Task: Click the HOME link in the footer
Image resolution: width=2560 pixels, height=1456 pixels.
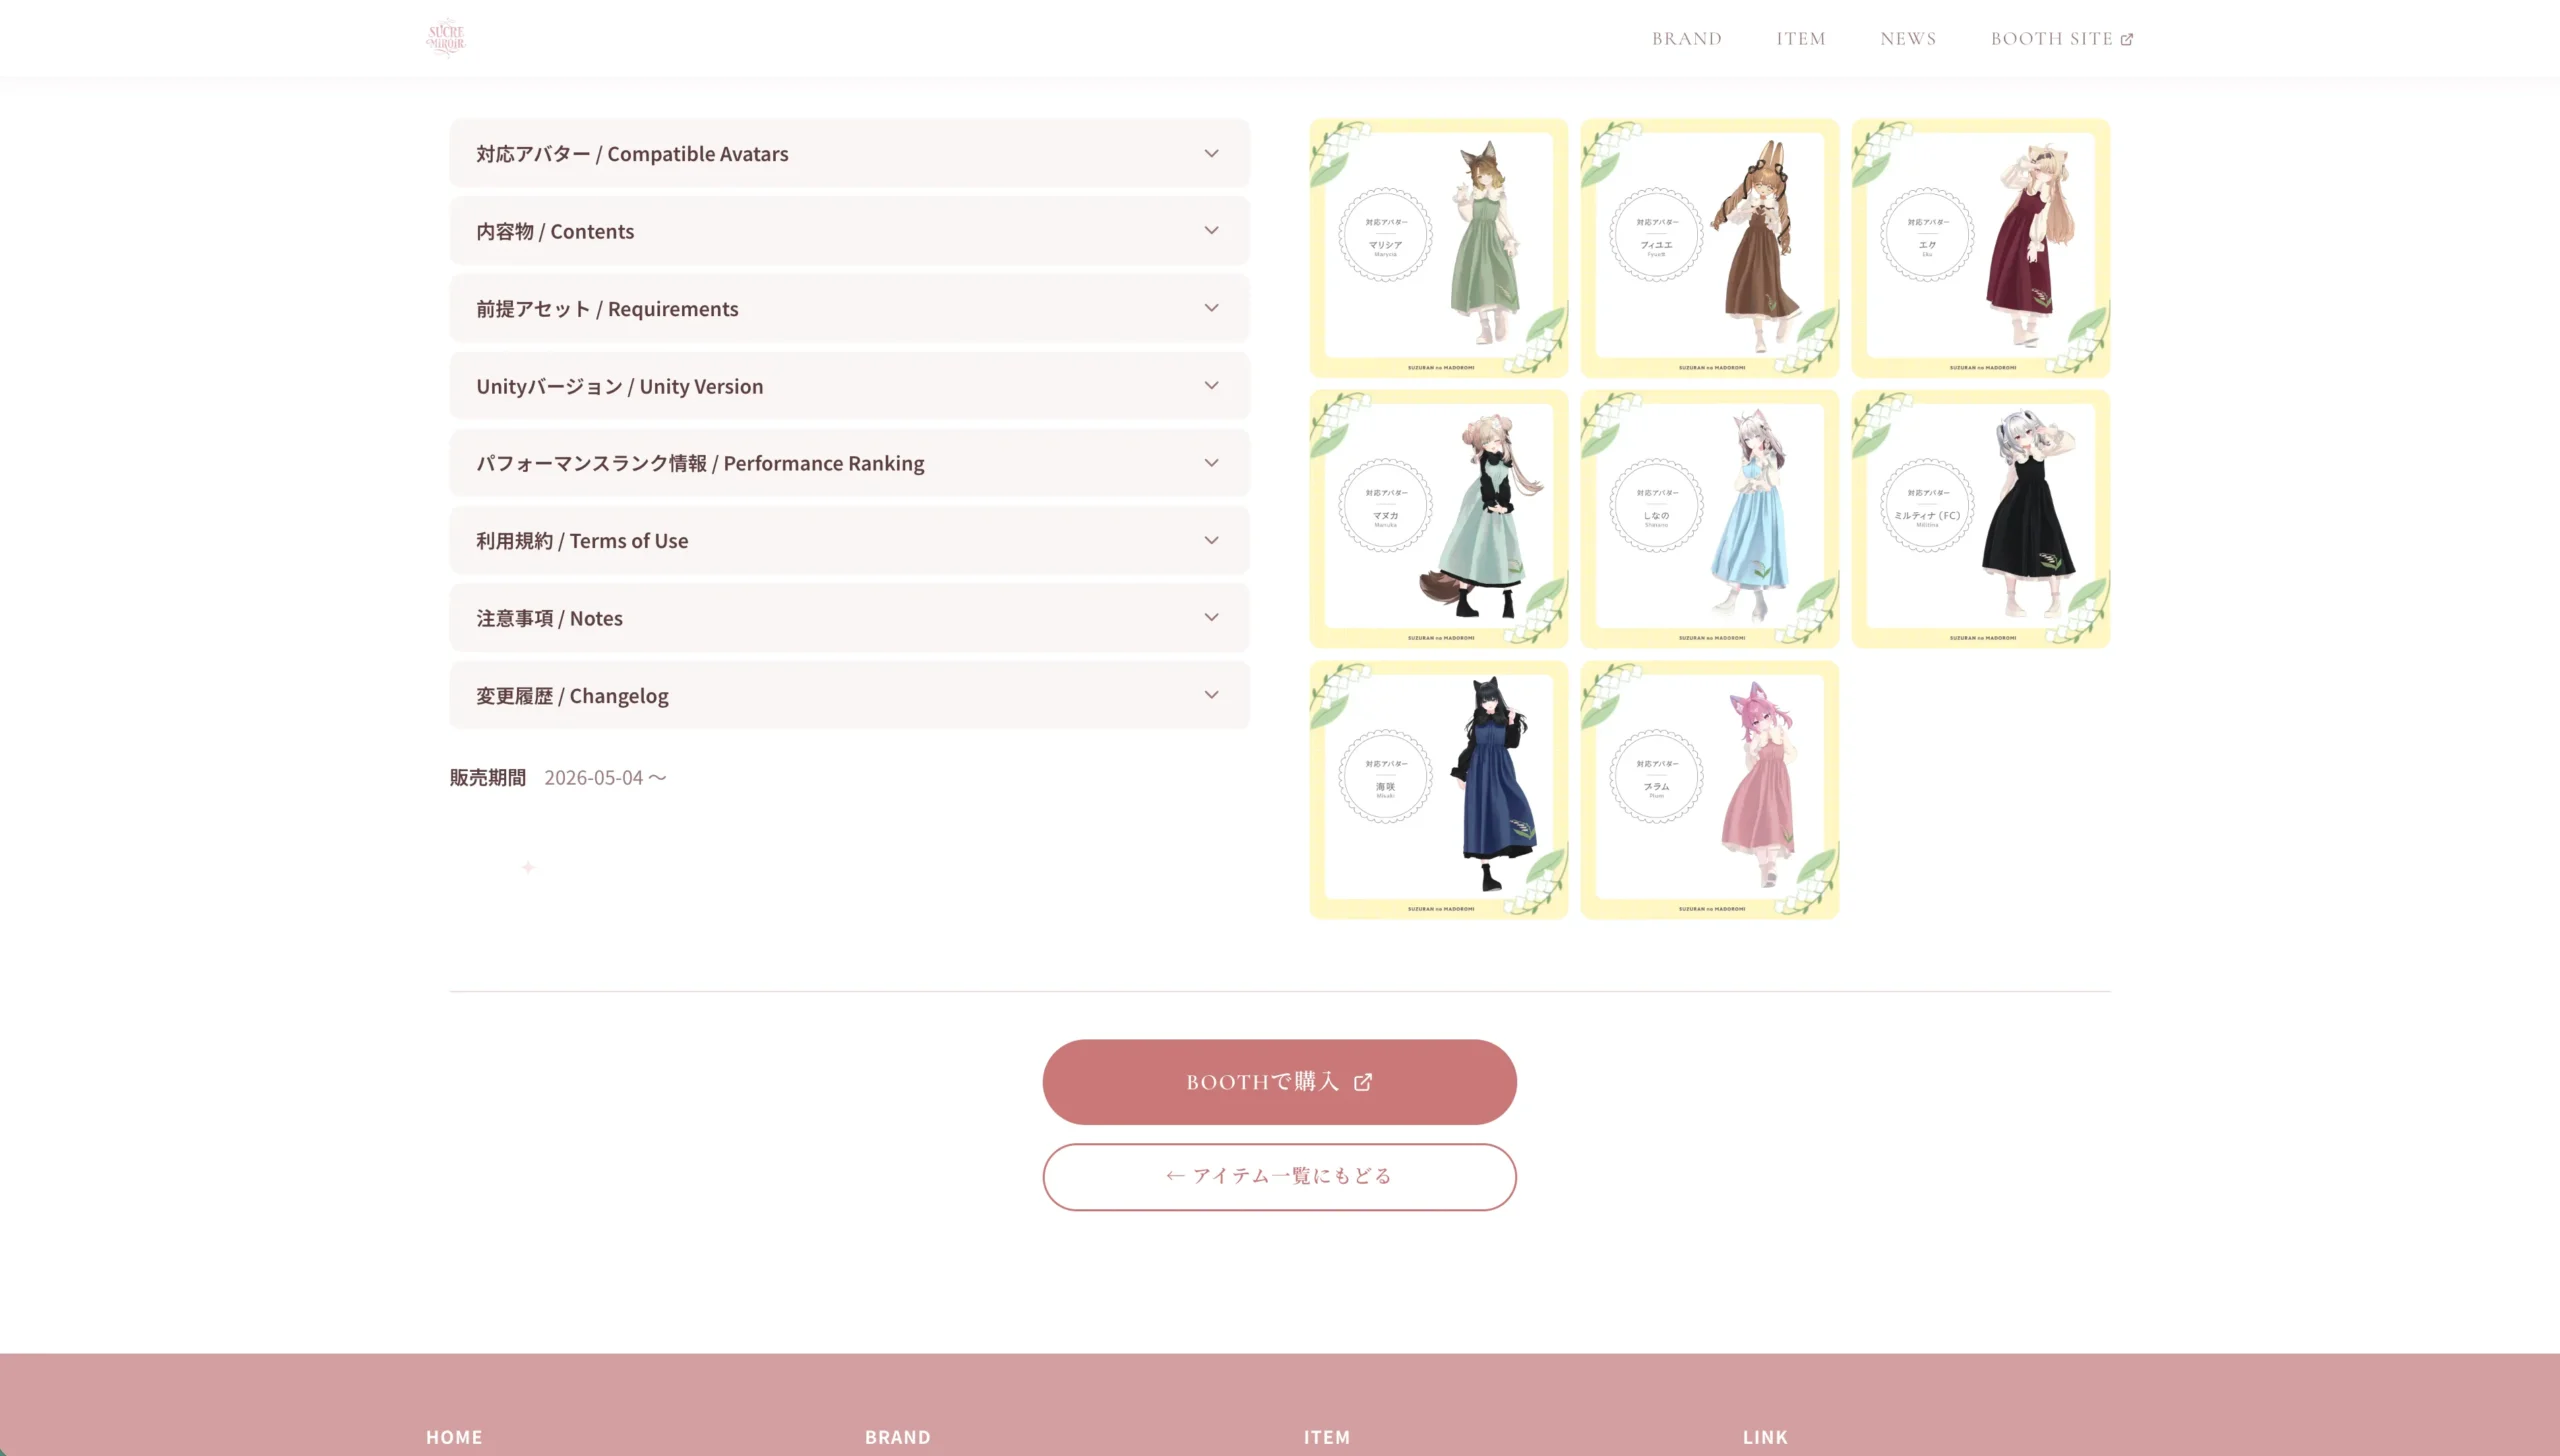Action: [454, 1437]
